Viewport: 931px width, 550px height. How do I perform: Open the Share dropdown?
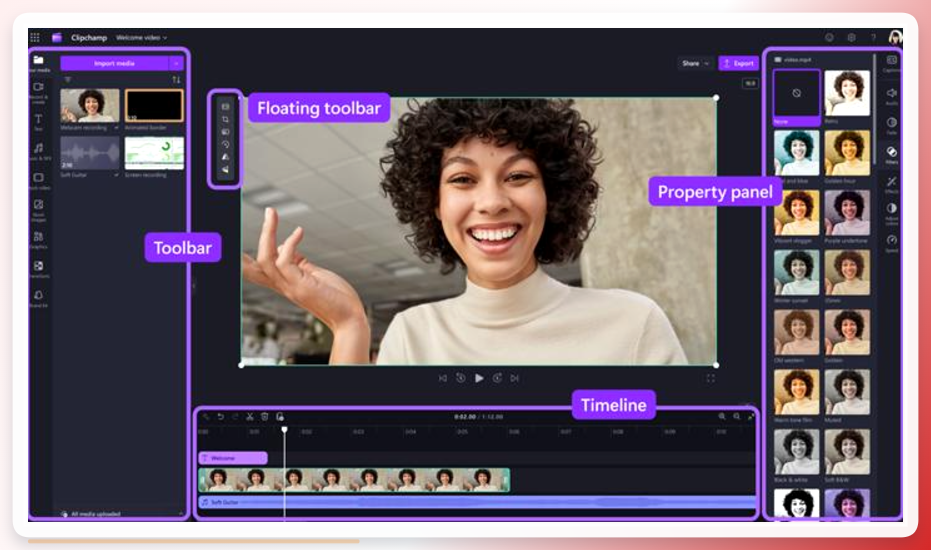(695, 63)
